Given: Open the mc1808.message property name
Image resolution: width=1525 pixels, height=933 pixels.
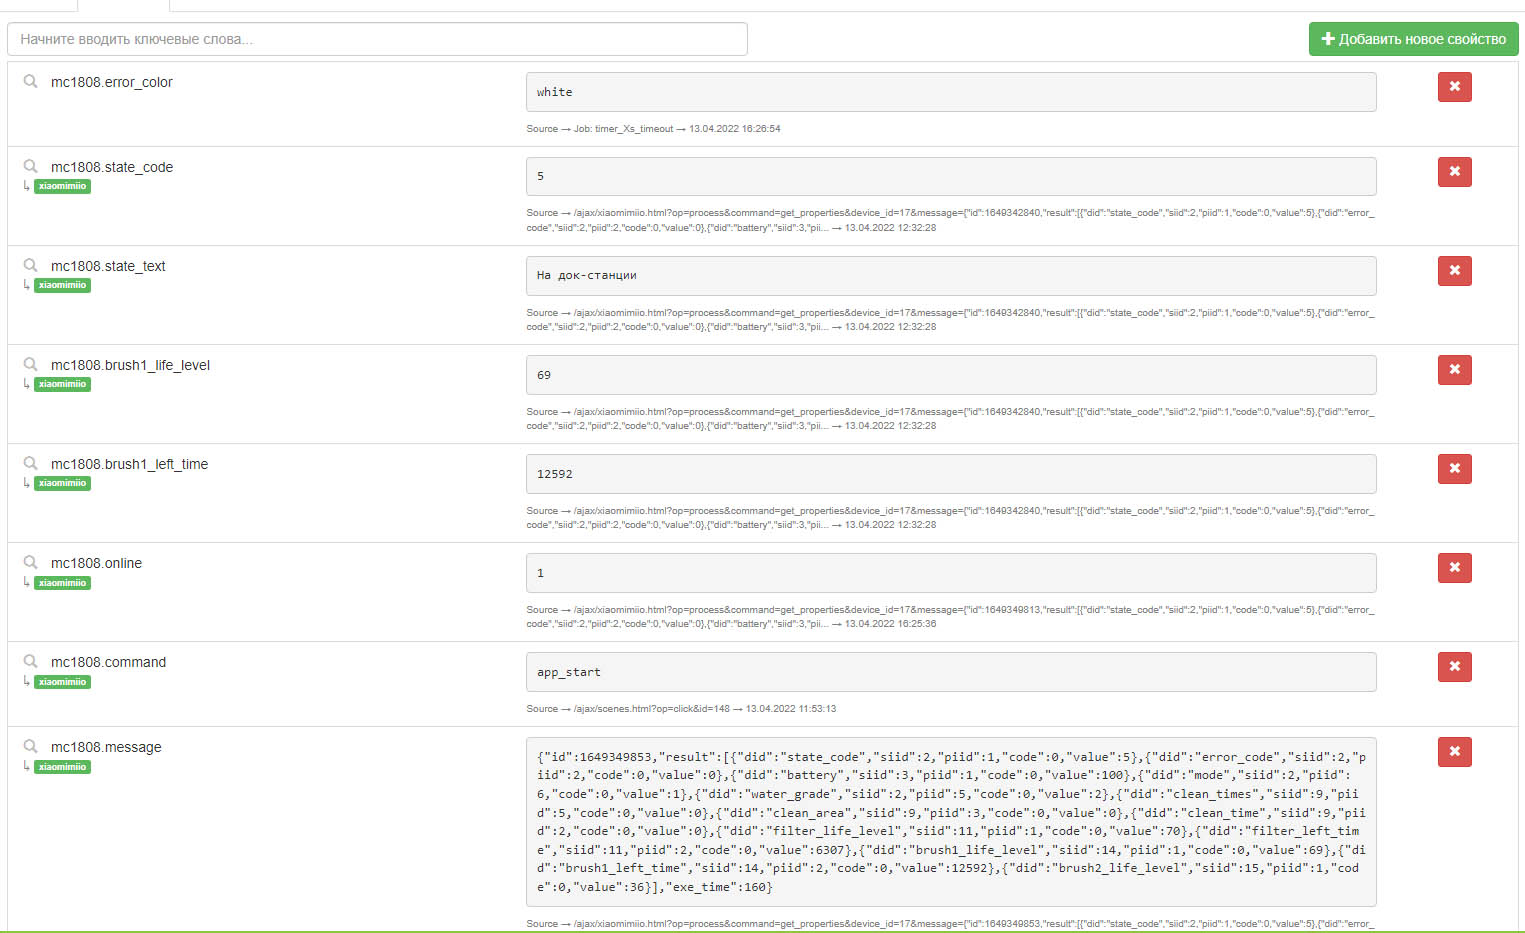Looking at the screenshot, I should (x=106, y=747).
